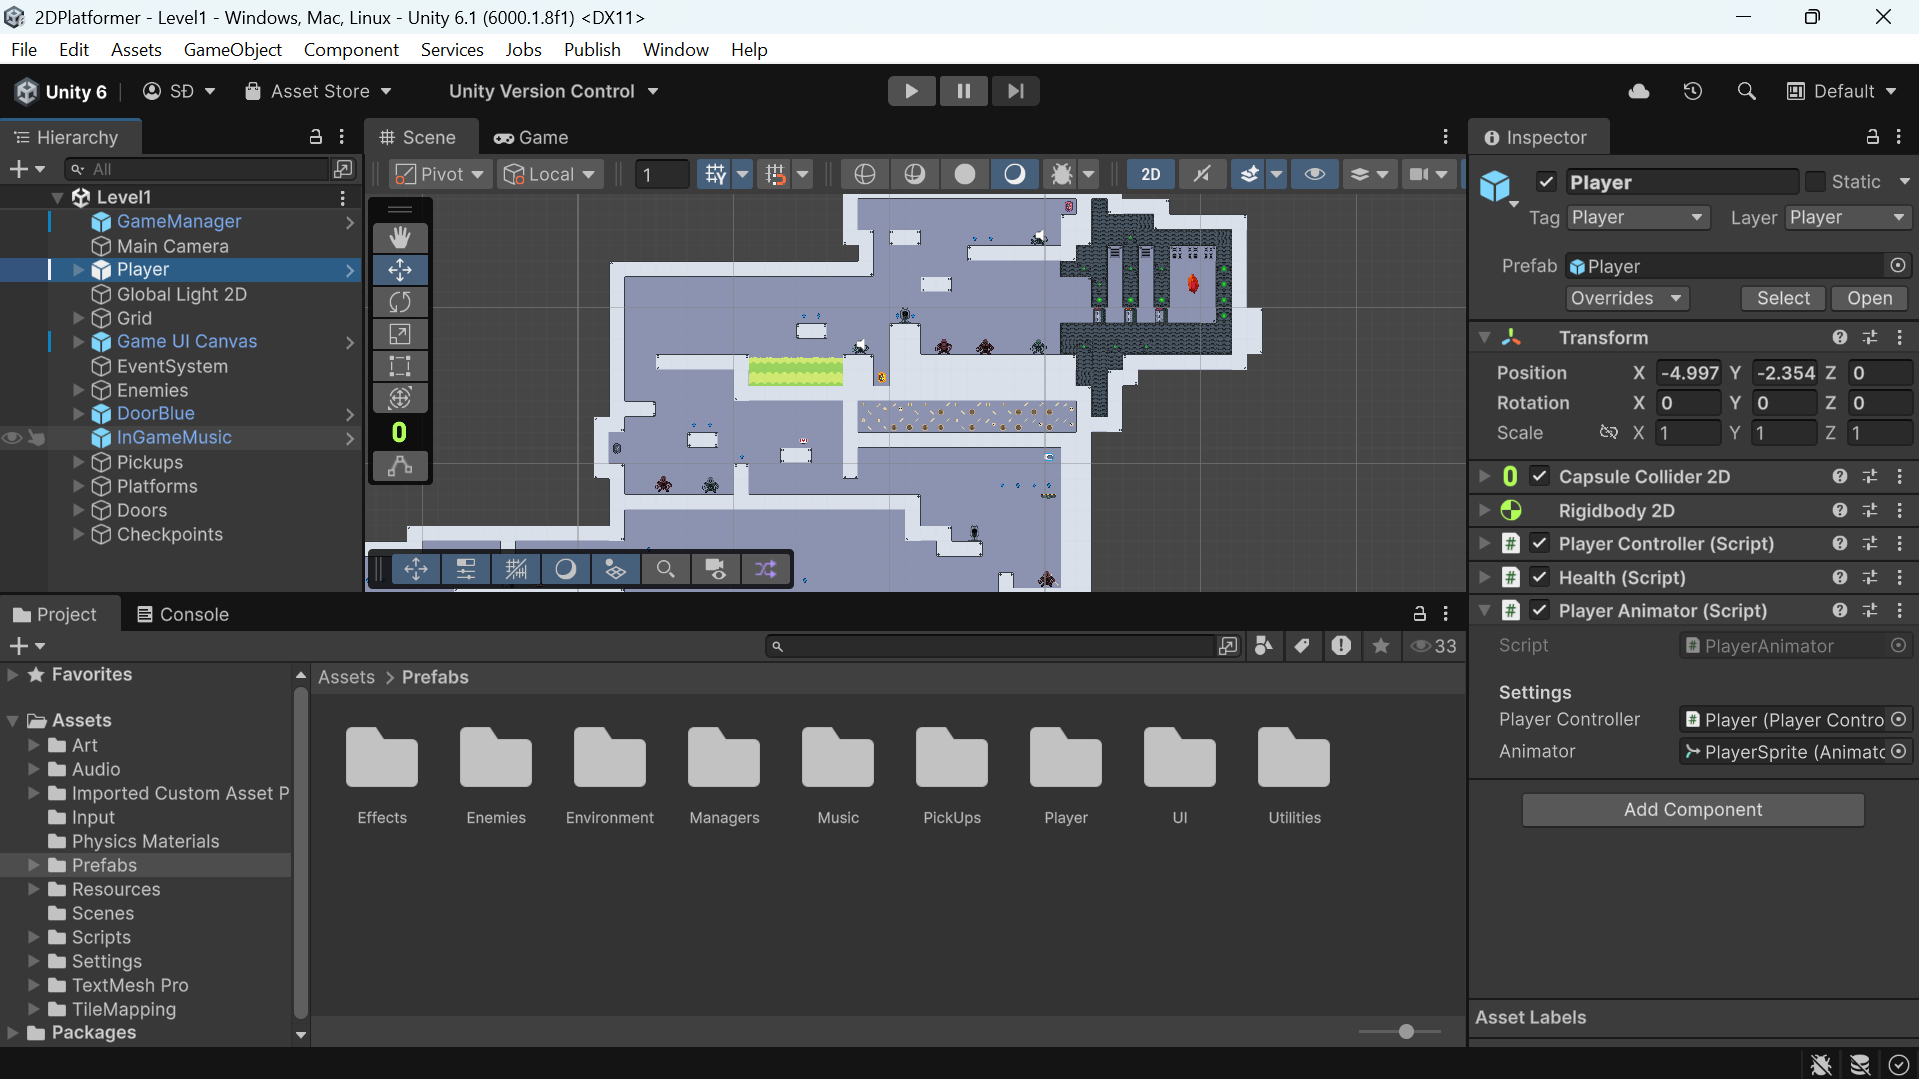Click the Step frame button
This screenshot has width=1919, height=1079.
(x=1015, y=91)
